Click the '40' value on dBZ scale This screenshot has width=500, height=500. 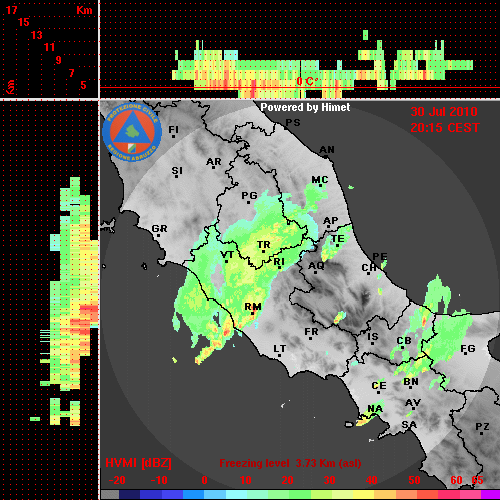click(x=372, y=480)
